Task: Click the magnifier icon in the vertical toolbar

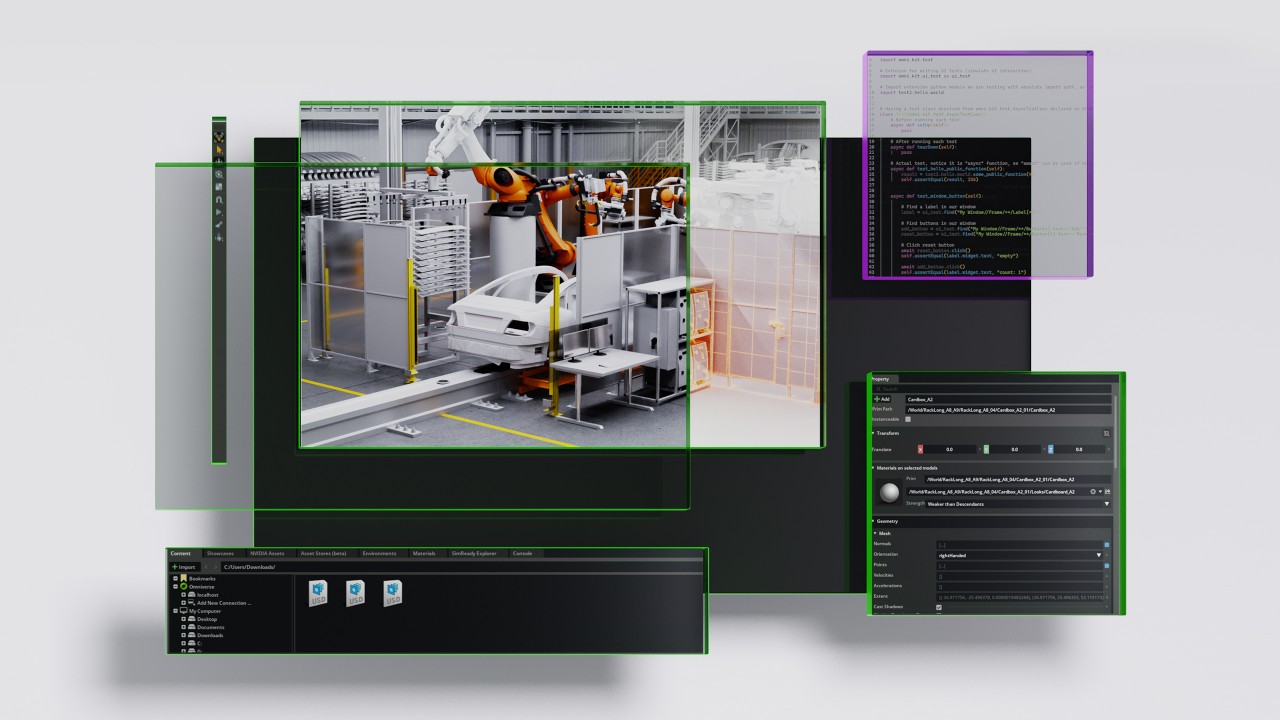Action: click(x=219, y=174)
